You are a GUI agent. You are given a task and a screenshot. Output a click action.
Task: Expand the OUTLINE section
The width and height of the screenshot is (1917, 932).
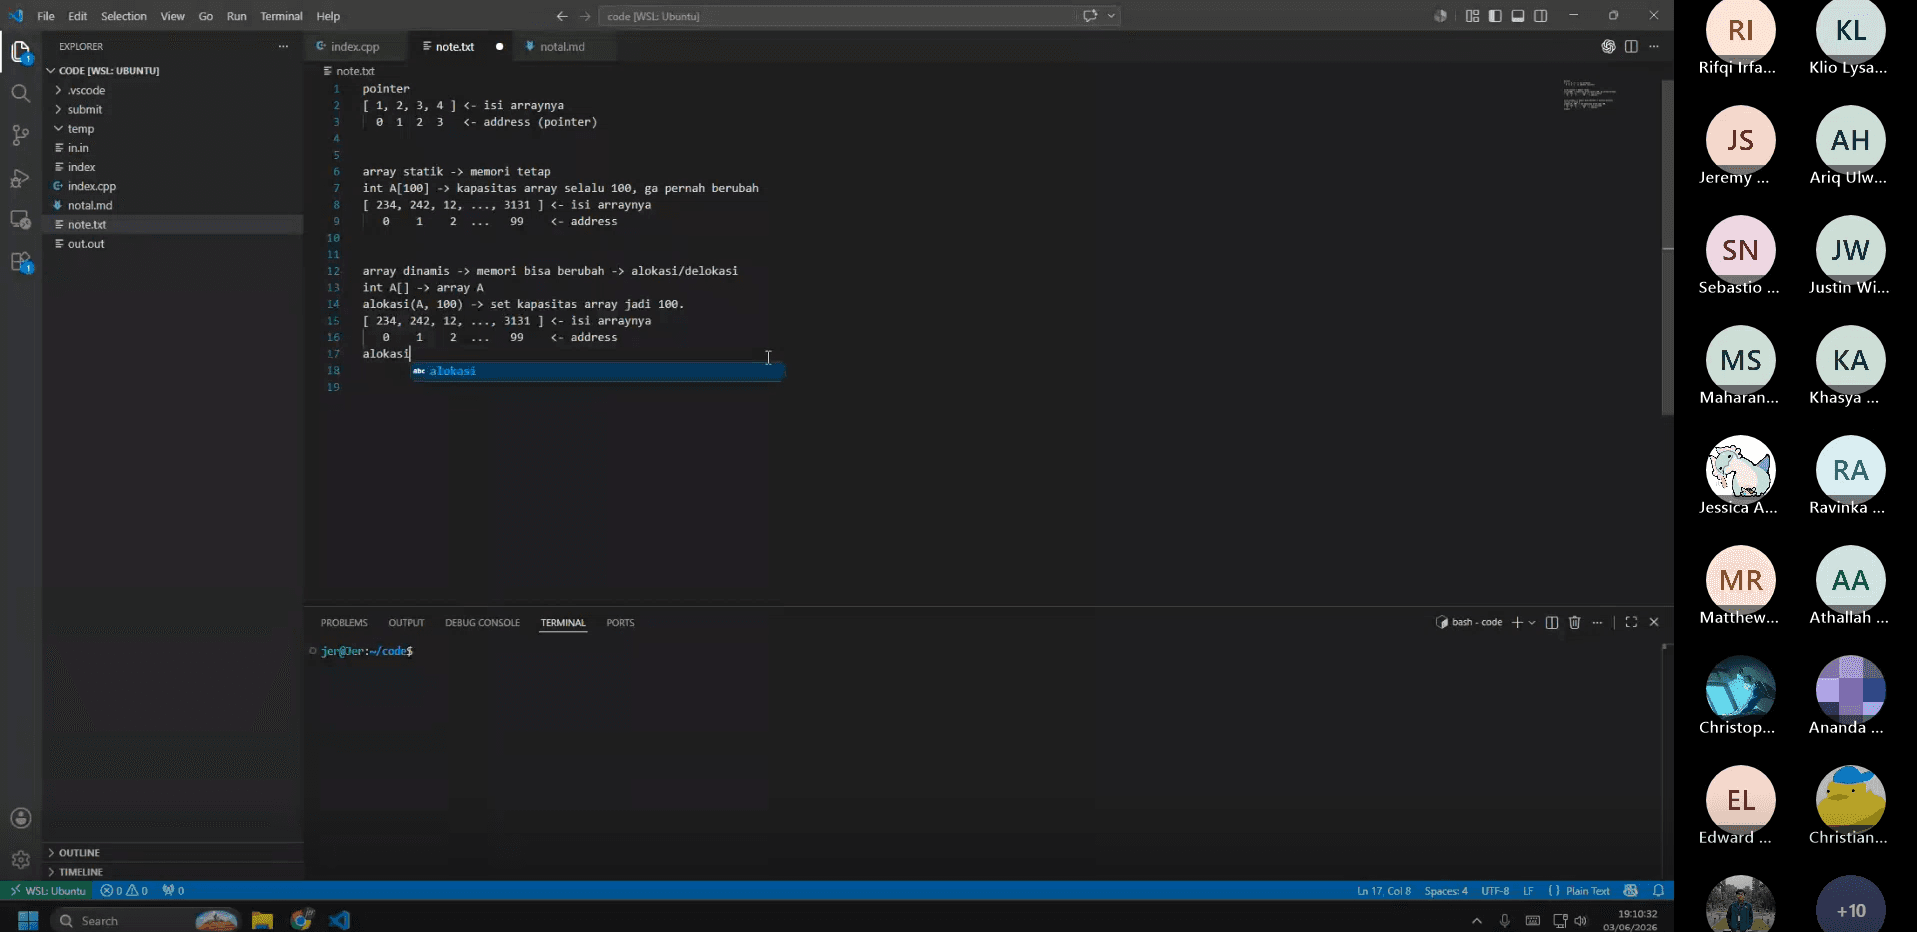[172, 852]
